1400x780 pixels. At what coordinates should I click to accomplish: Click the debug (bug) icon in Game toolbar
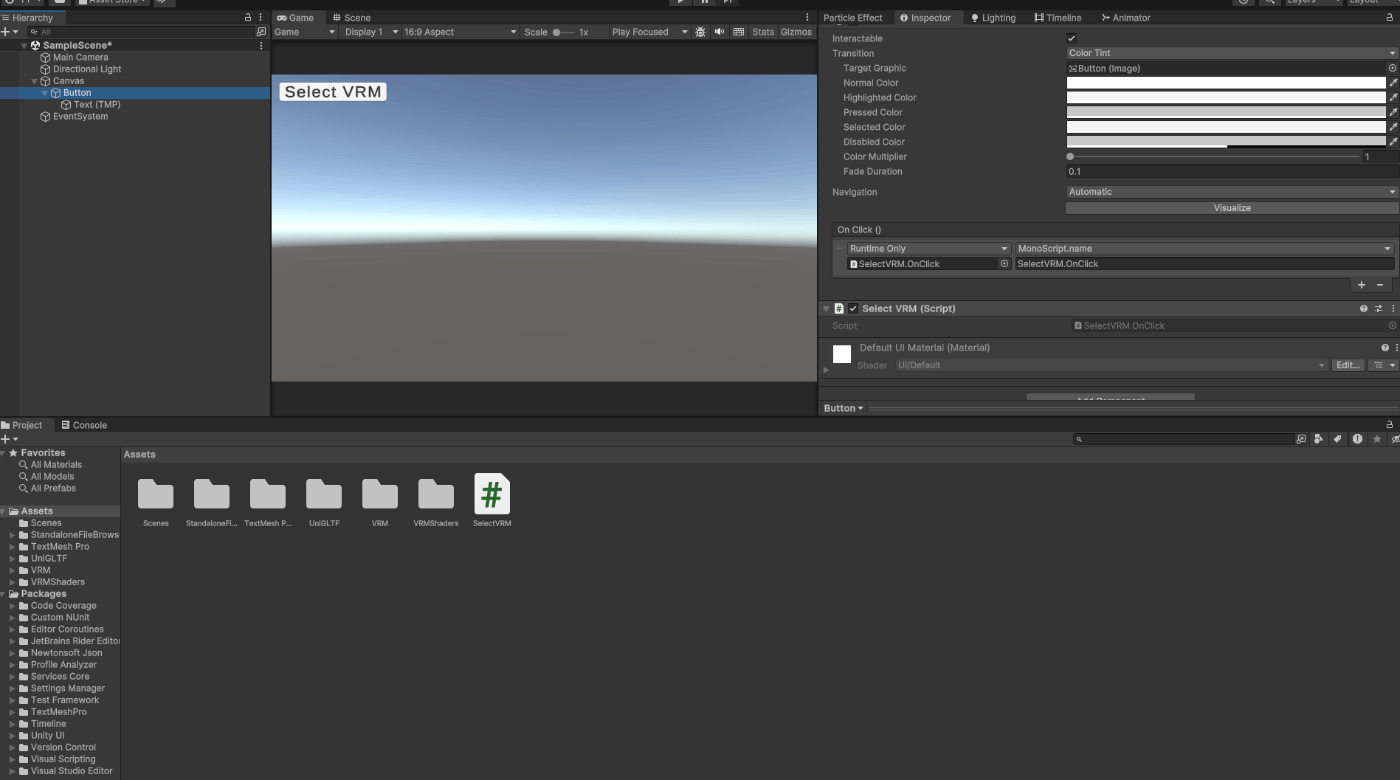tap(698, 31)
